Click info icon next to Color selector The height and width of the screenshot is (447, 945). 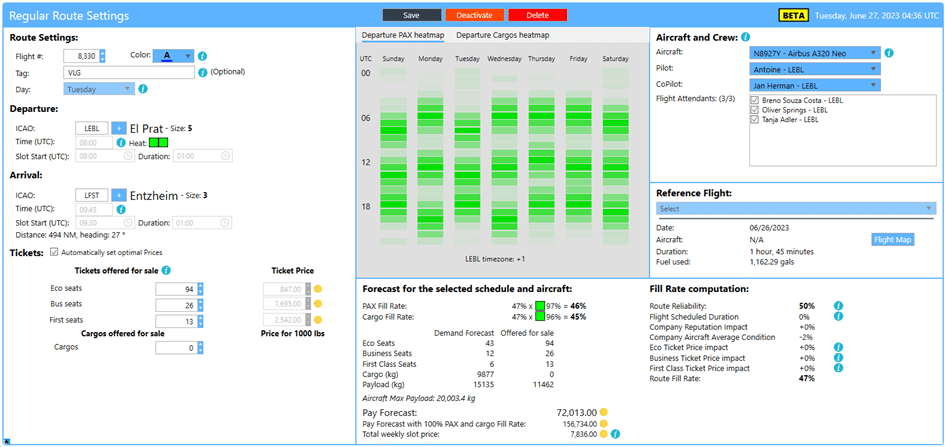pos(203,56)
